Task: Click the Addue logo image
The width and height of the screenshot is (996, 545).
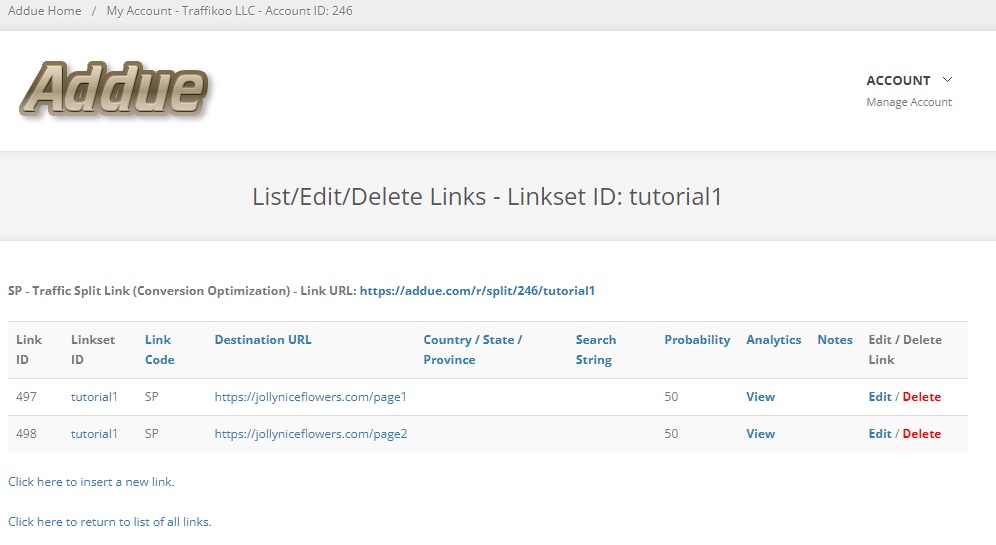Action: pos(114,90)
